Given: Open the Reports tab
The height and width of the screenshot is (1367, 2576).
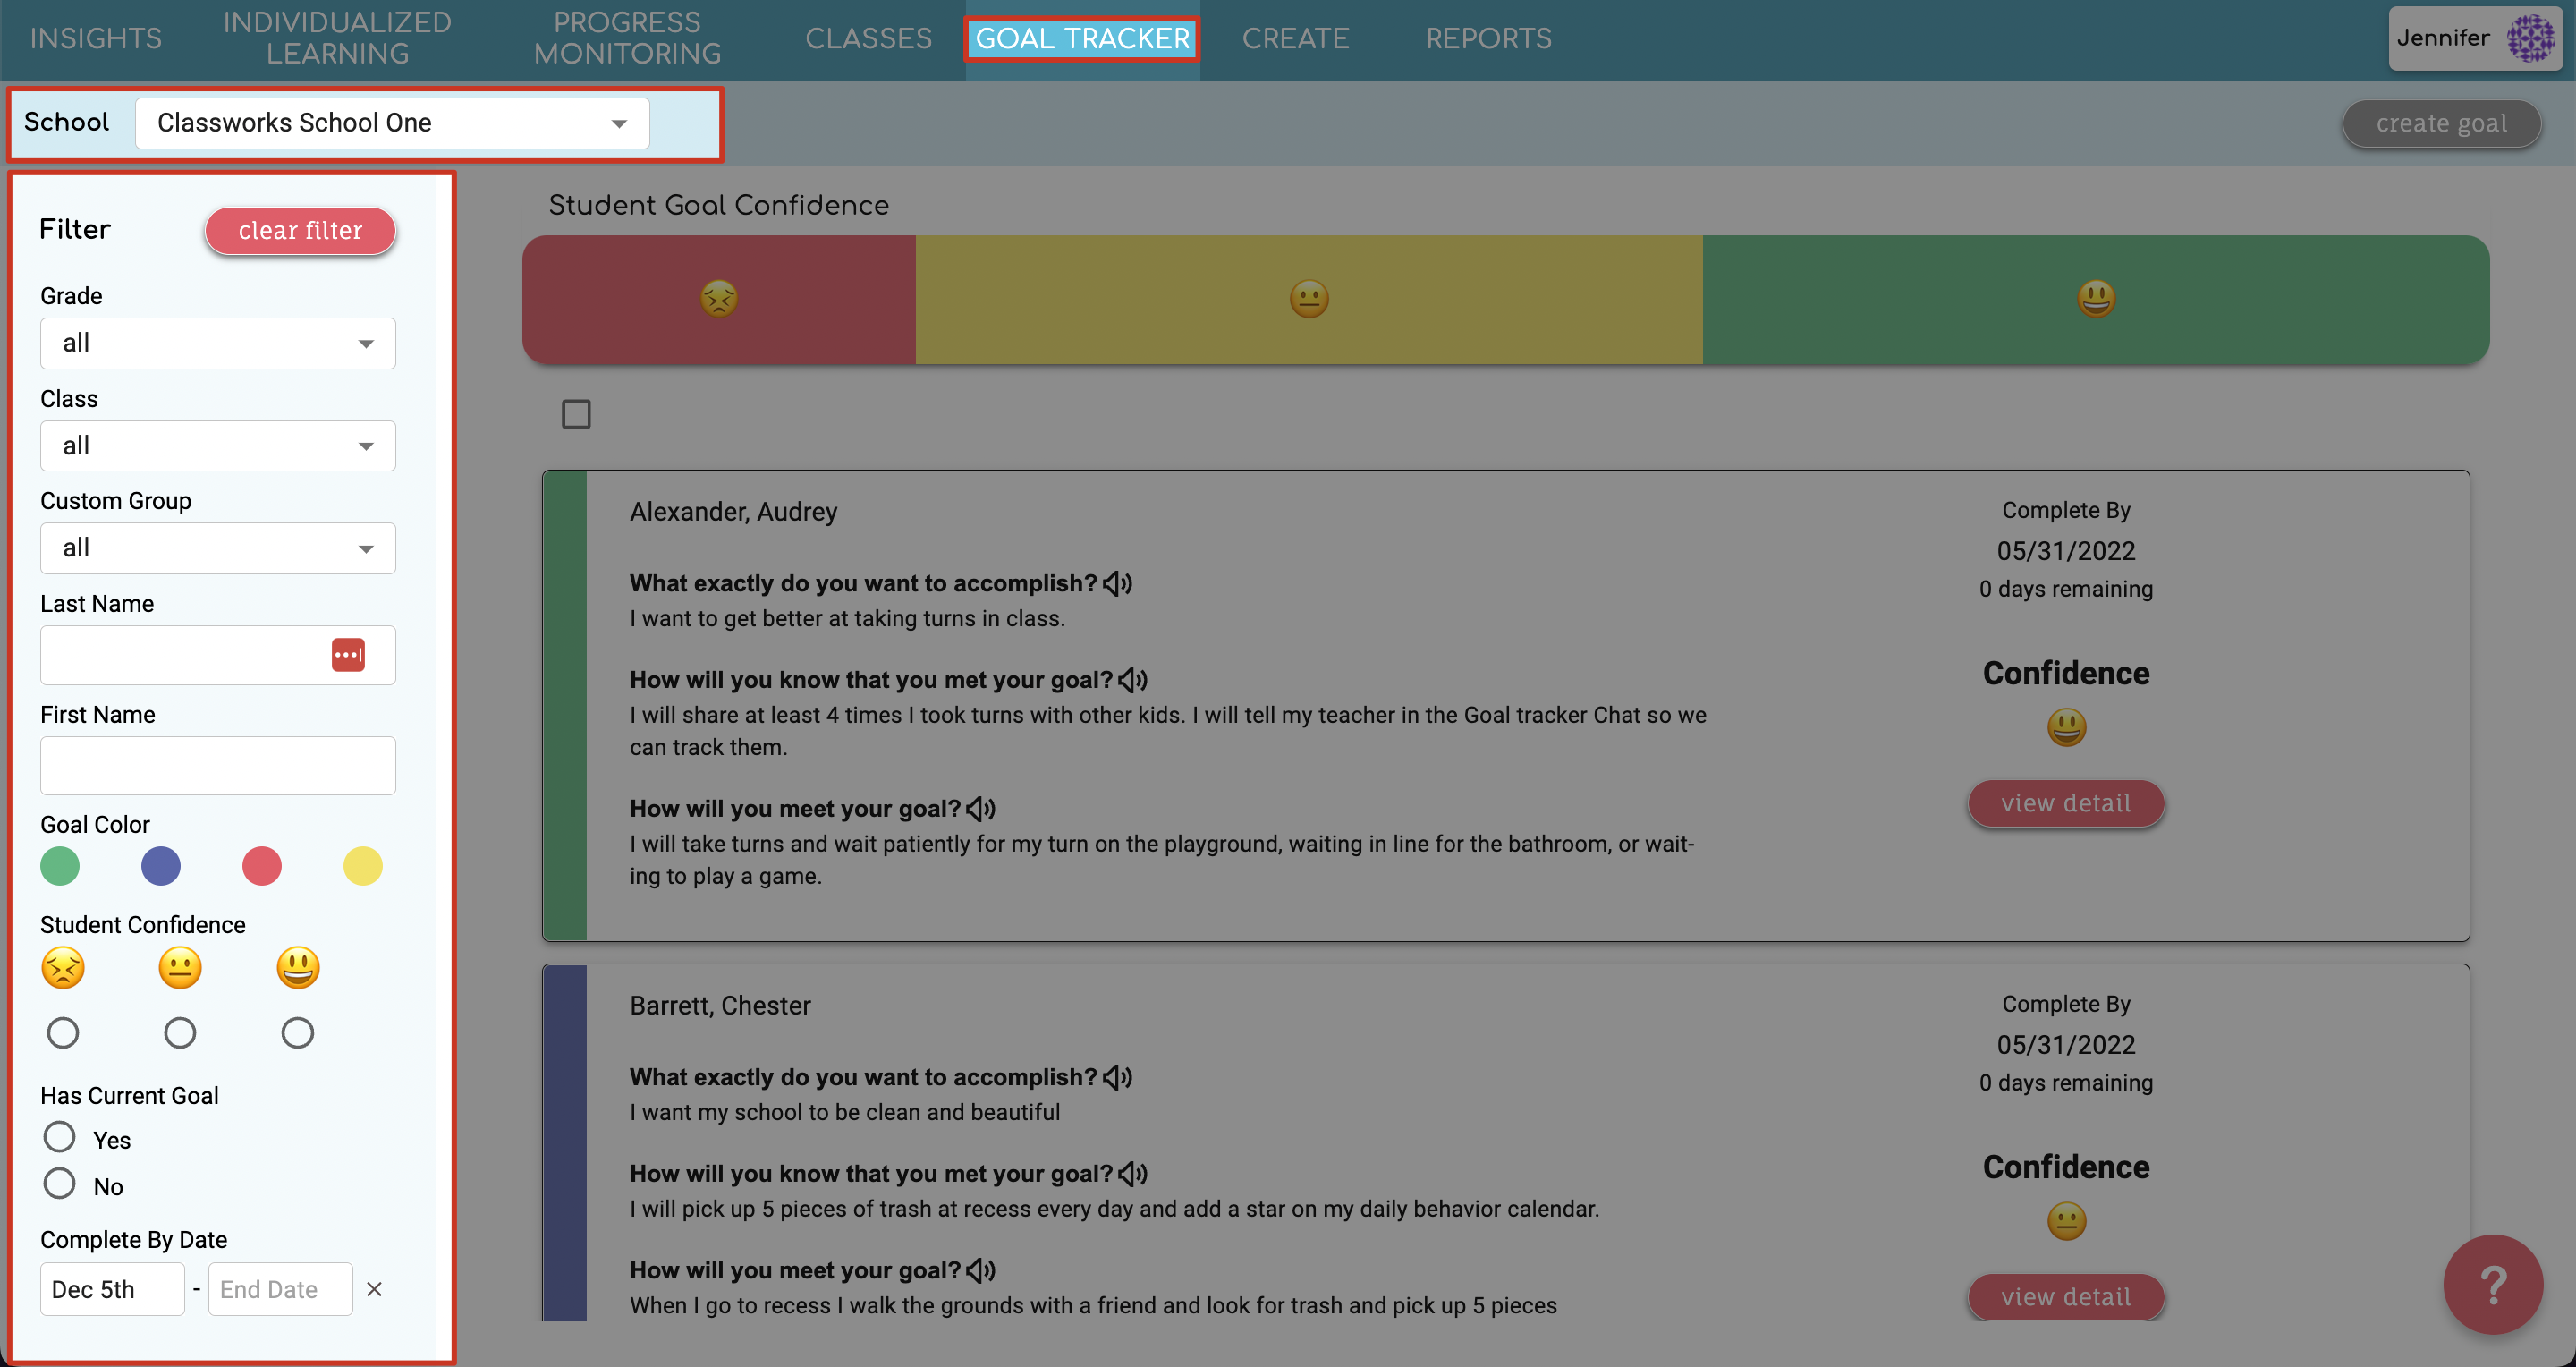Looking at the screenshot, I should tap(1489, 38).
